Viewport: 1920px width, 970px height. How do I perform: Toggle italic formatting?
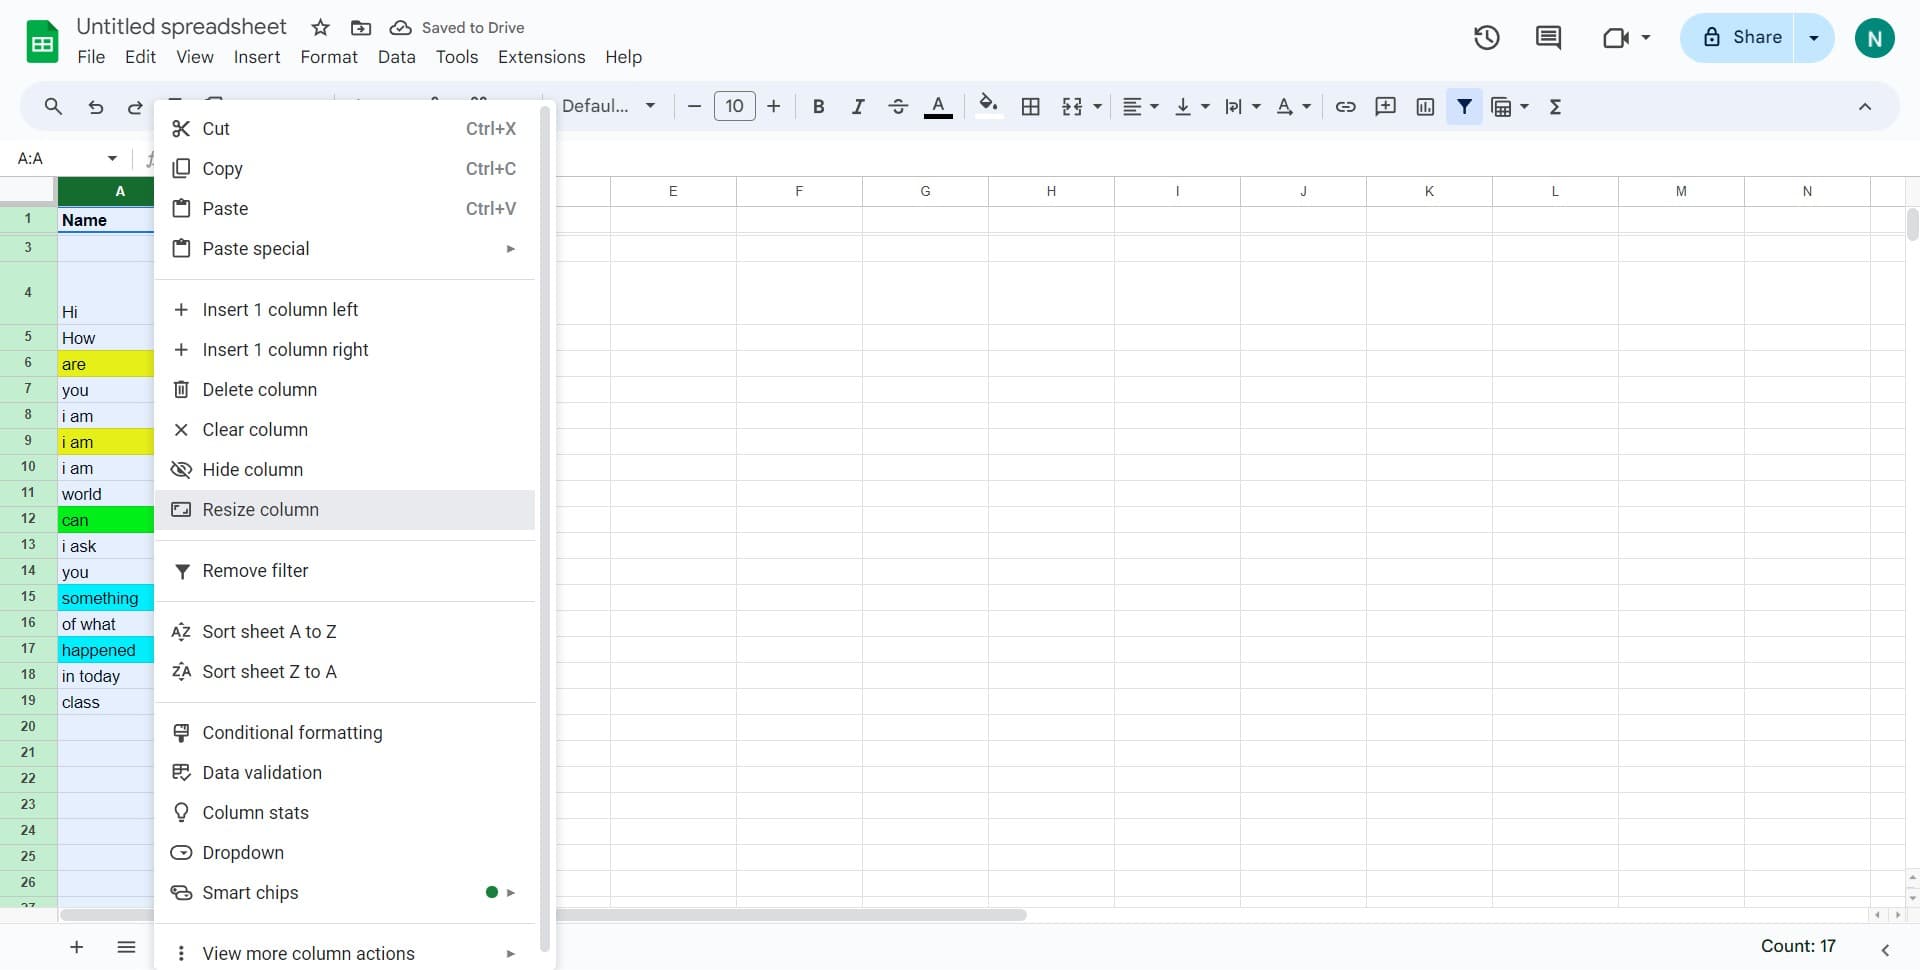click(858, 106)
